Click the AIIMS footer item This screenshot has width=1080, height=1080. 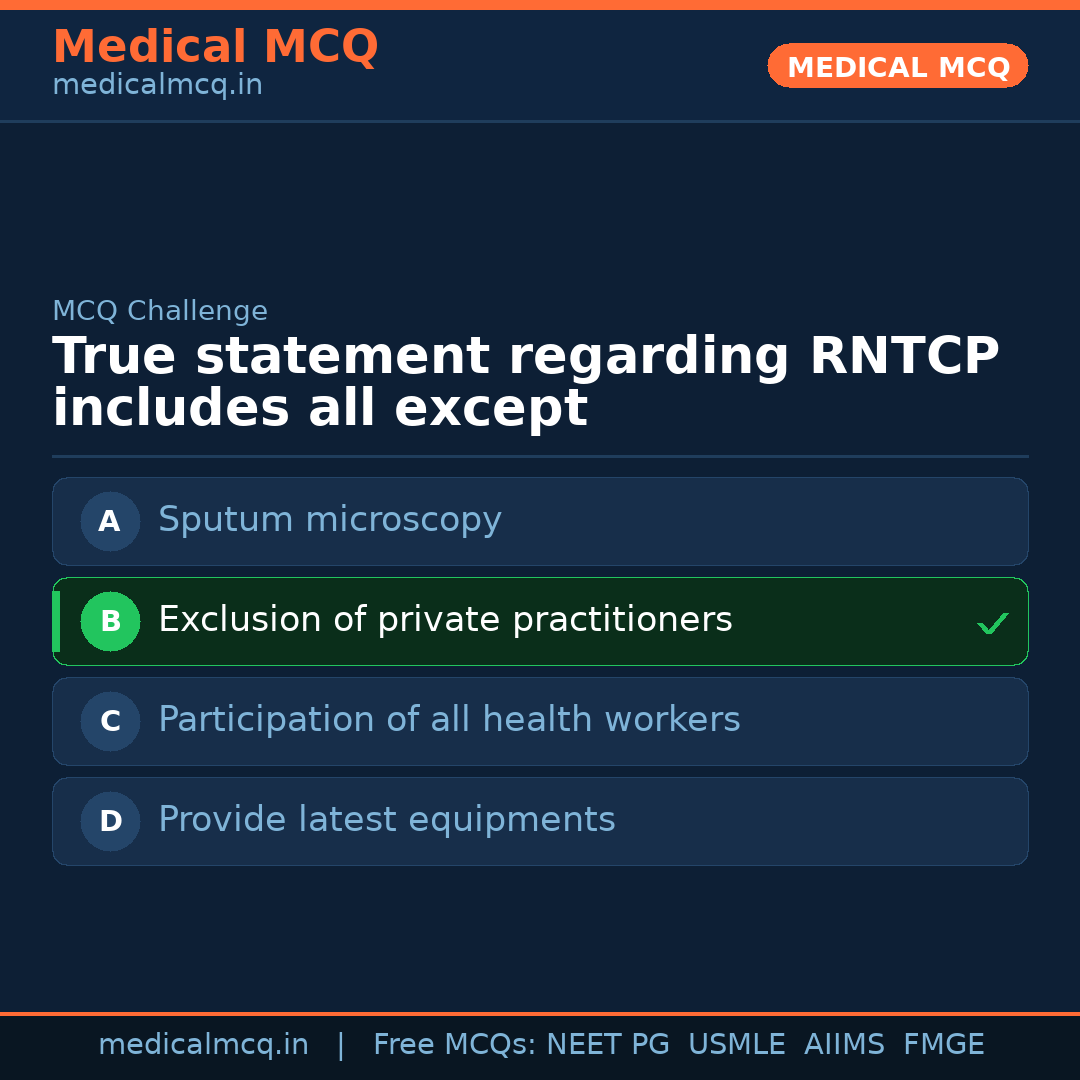pos(844,1045)
